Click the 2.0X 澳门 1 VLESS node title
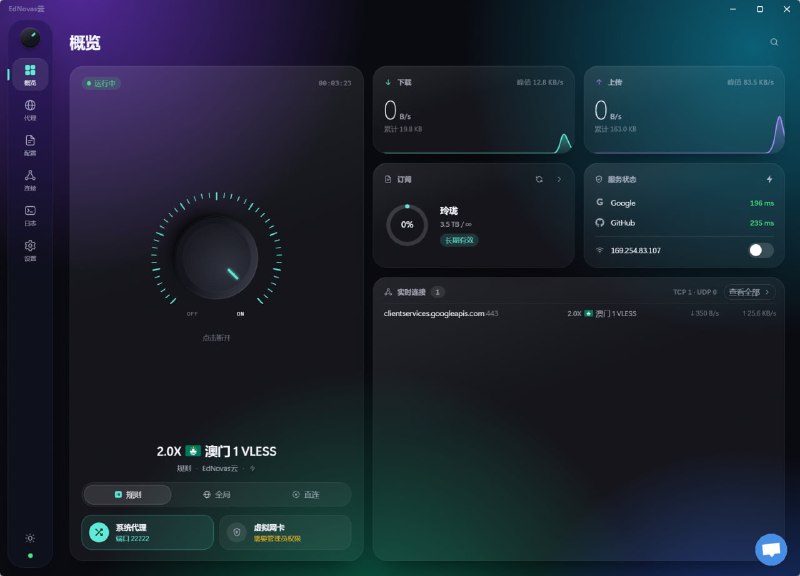800x576 pixels. [x=216, y=451]
